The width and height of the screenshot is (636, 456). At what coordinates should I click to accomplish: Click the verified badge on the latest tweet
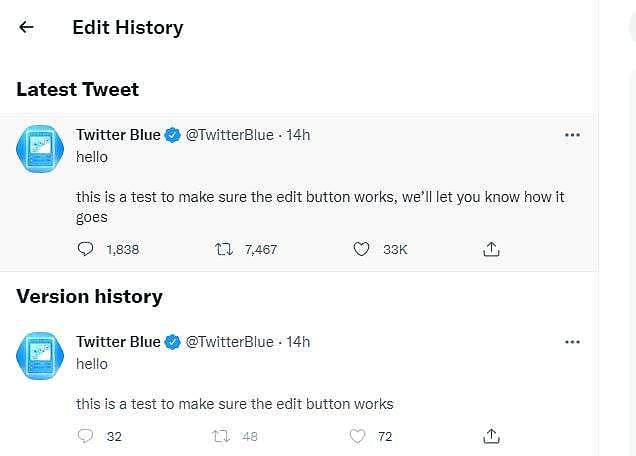(x=172, y=135)
